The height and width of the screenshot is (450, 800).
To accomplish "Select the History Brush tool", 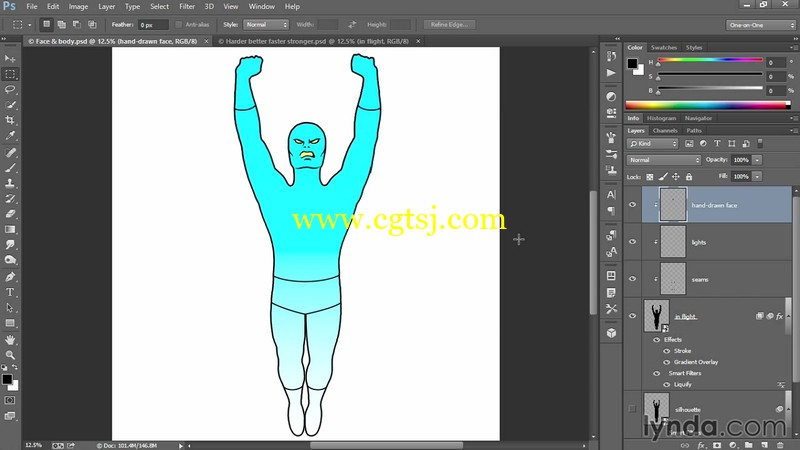I will click(x=10, y=198).
